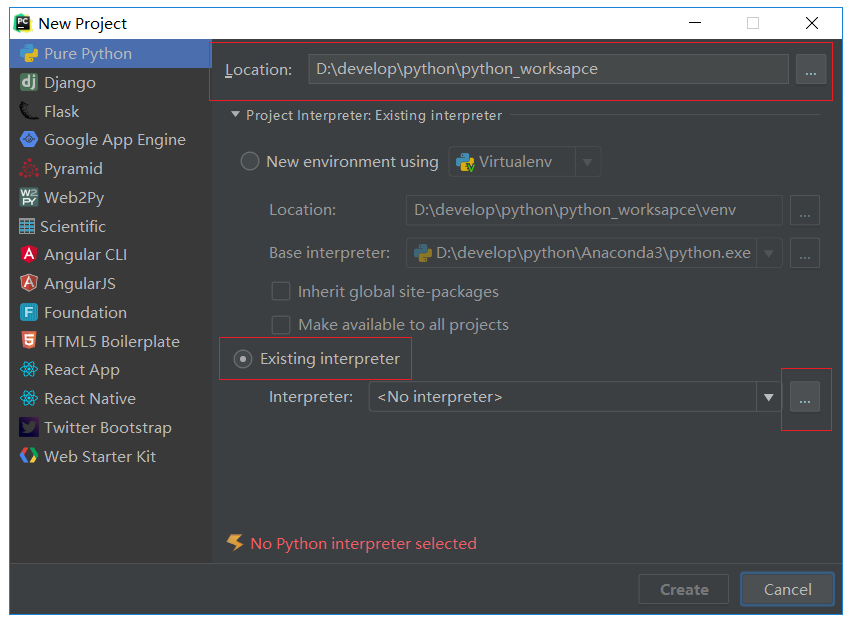Click the Web Starter Kit icon

coord(29,456)
